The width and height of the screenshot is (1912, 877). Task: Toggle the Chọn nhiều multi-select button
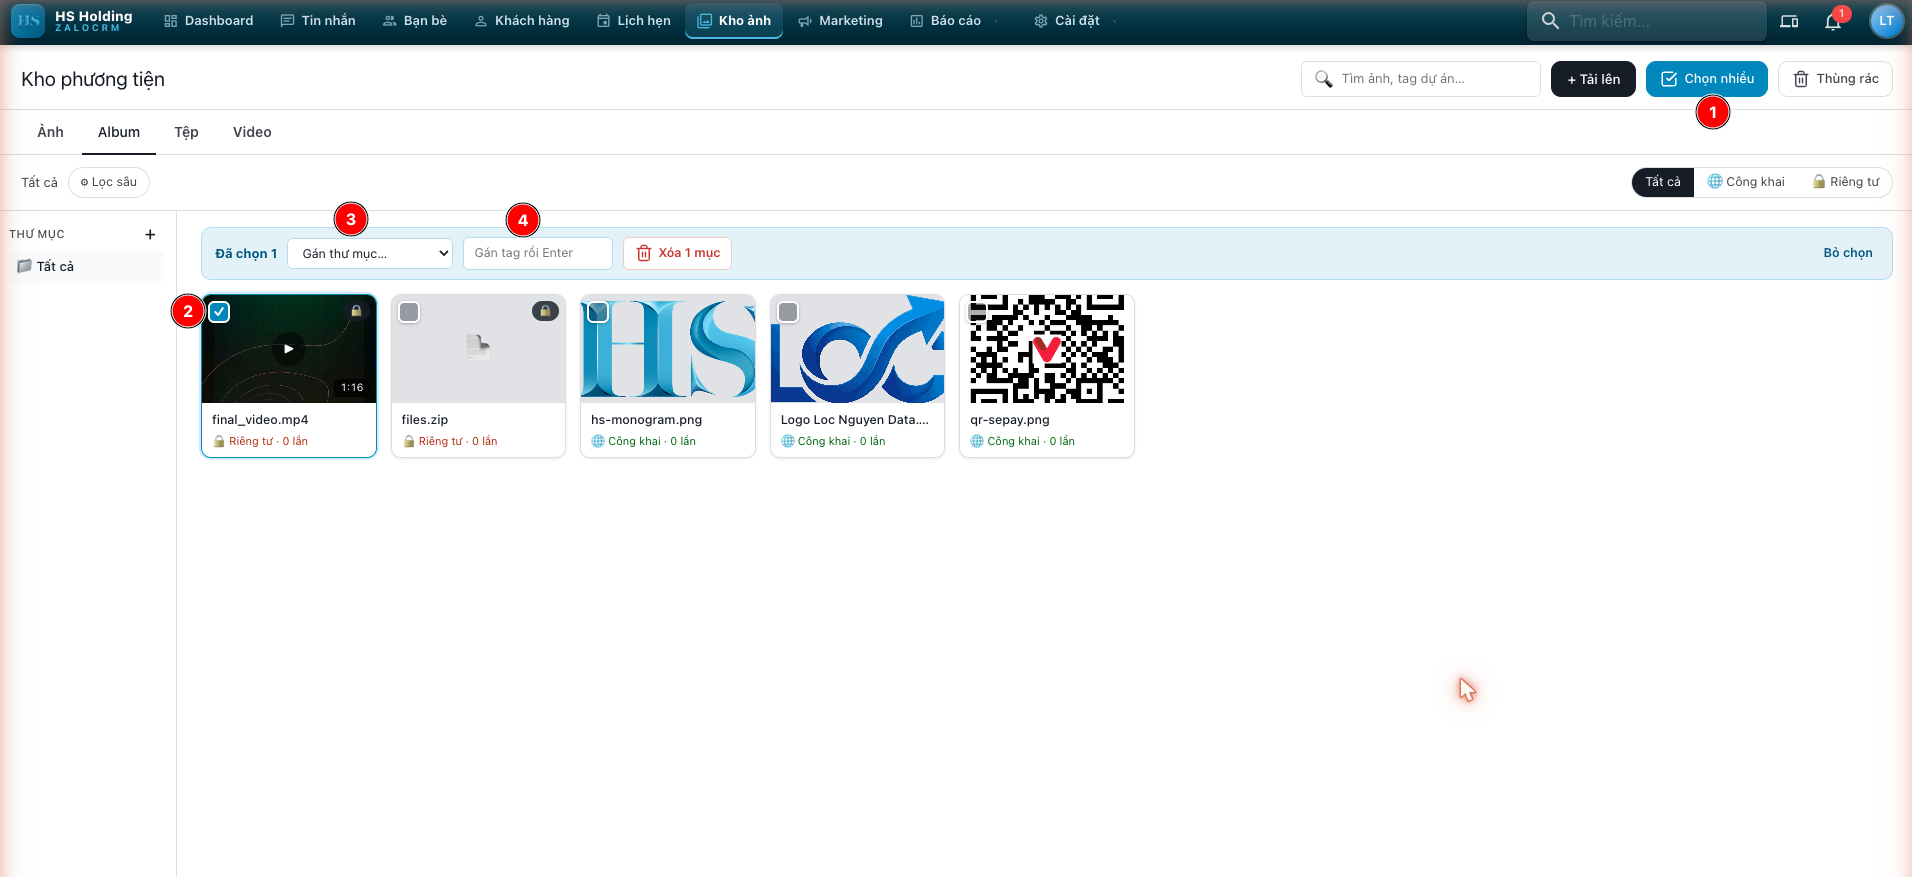(1706, 79)
